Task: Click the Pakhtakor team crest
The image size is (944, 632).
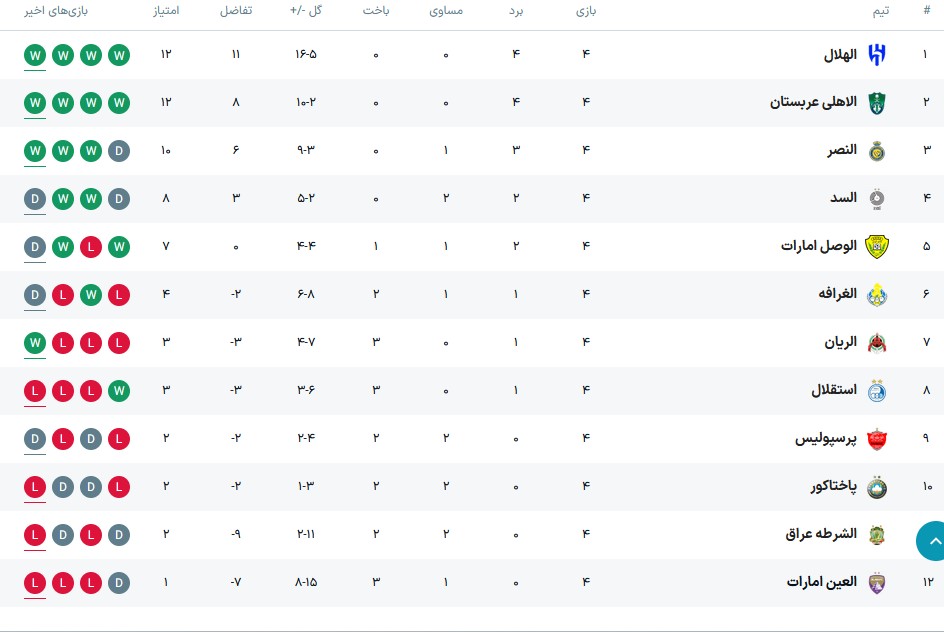Action: click(x=877, y=487)
